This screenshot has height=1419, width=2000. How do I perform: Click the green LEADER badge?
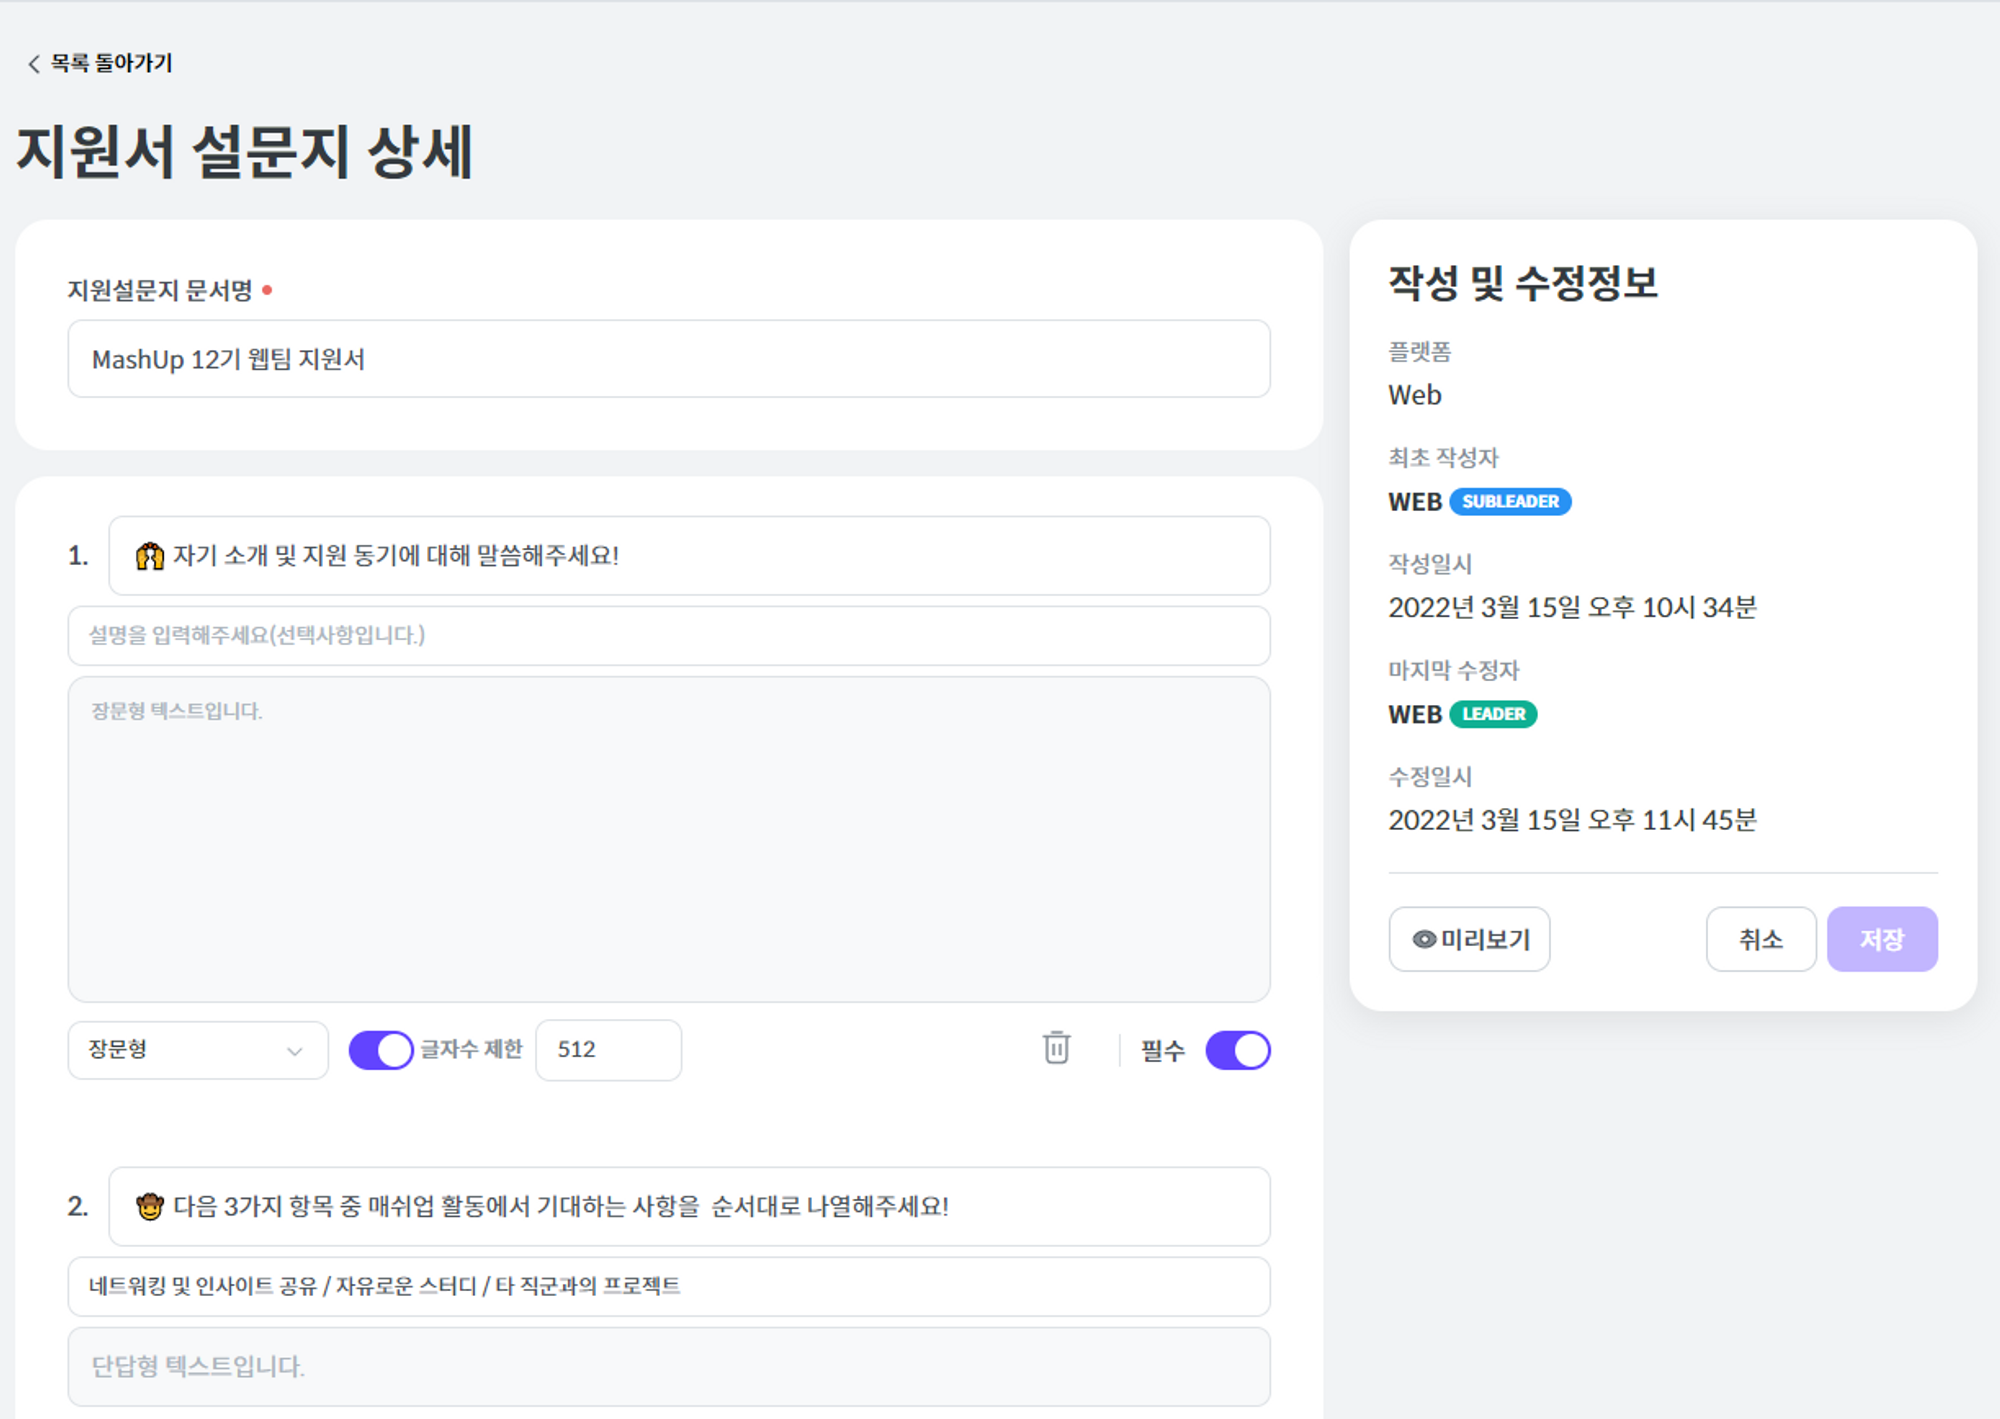(1493, 714)
